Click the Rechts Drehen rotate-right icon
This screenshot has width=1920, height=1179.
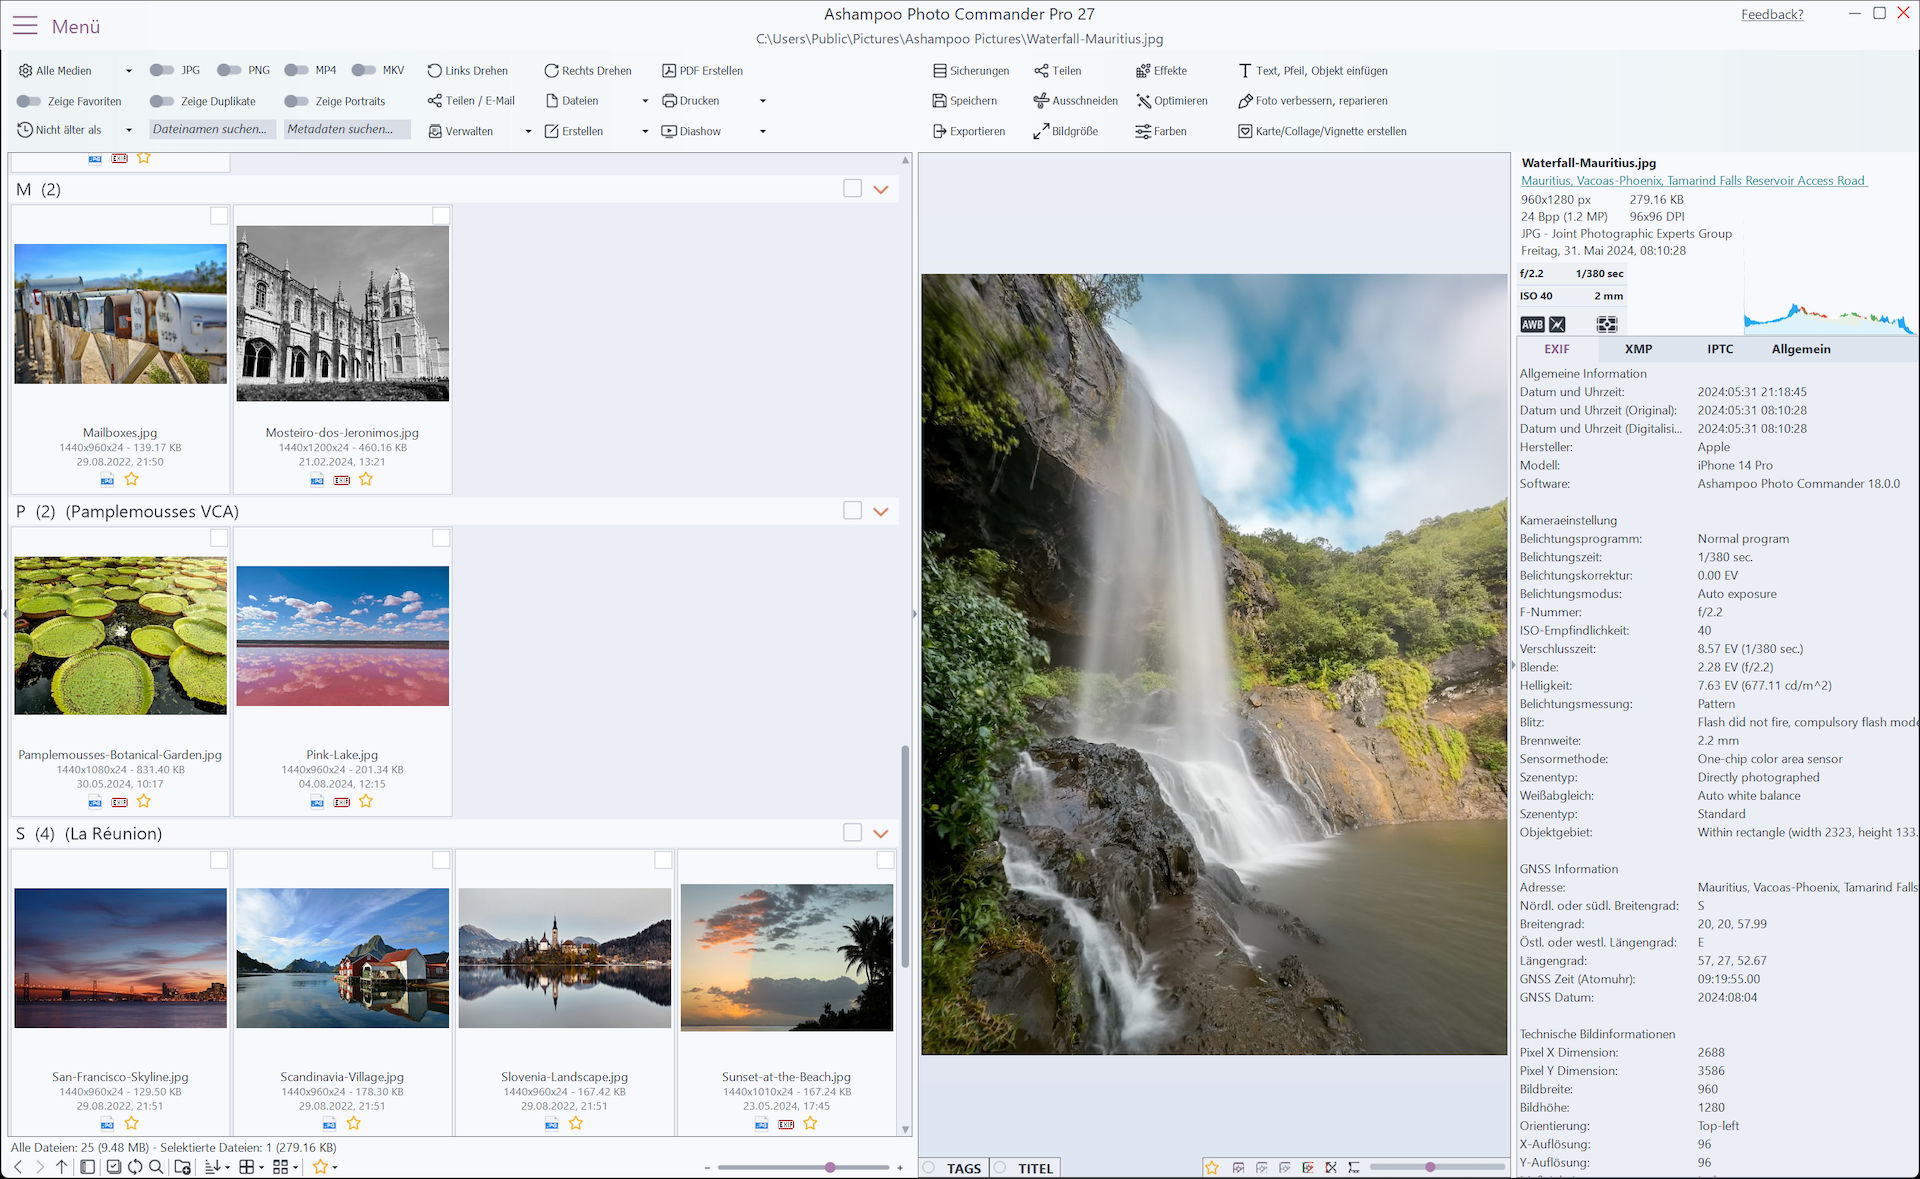click(551, 71)
